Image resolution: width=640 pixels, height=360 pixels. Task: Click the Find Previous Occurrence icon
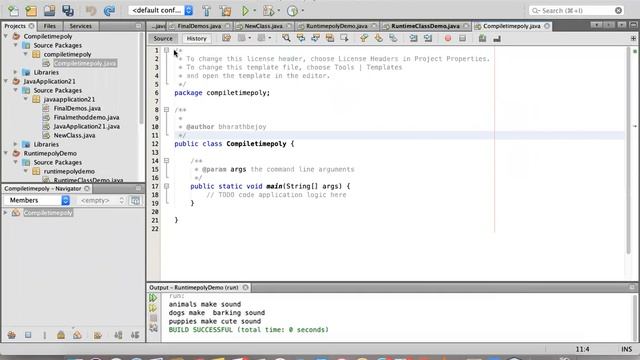tap(301, 38)
